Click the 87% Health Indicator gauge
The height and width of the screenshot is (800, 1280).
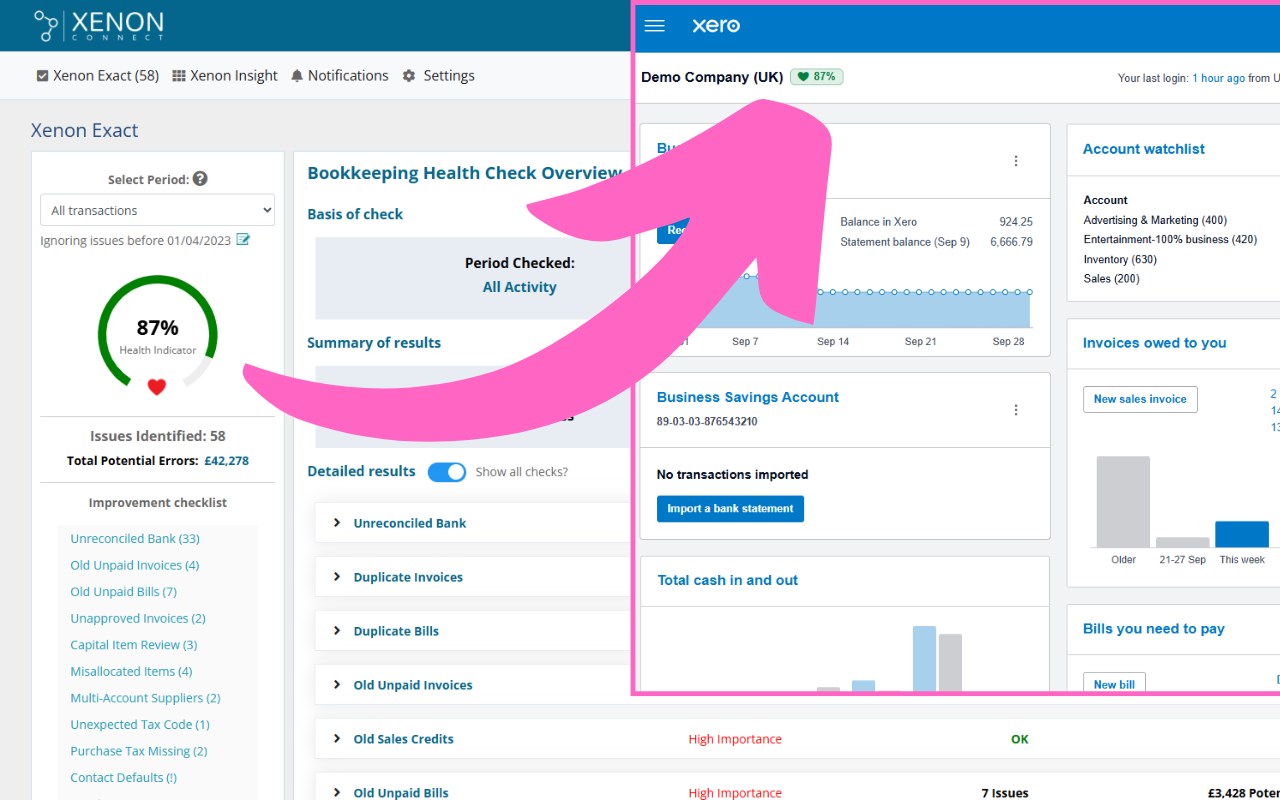(157, 334)
